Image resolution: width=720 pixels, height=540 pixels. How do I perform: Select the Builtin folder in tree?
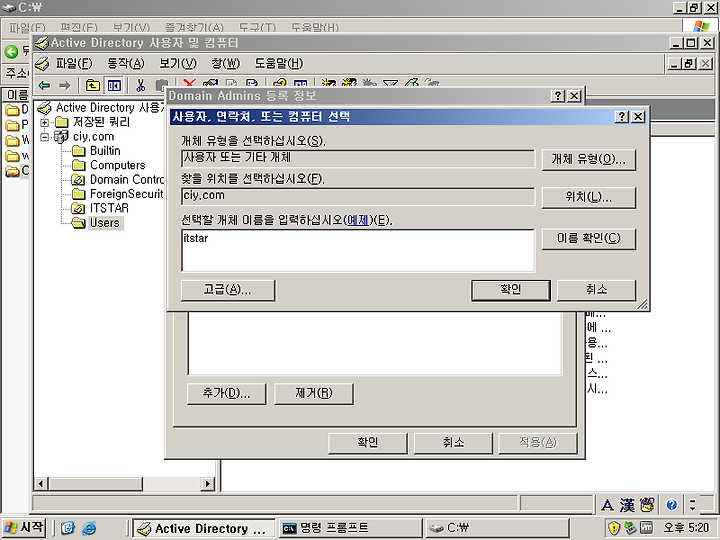point(105,151)
